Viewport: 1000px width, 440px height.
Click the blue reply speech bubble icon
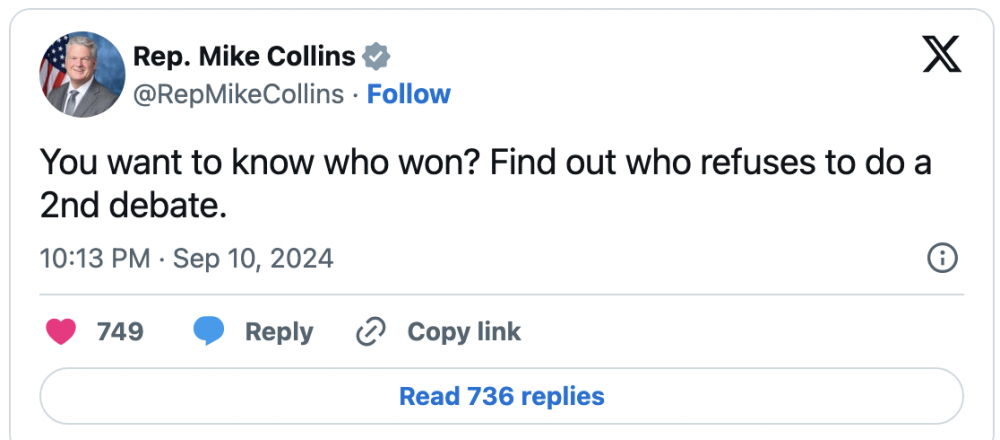[x=208, y=332]
